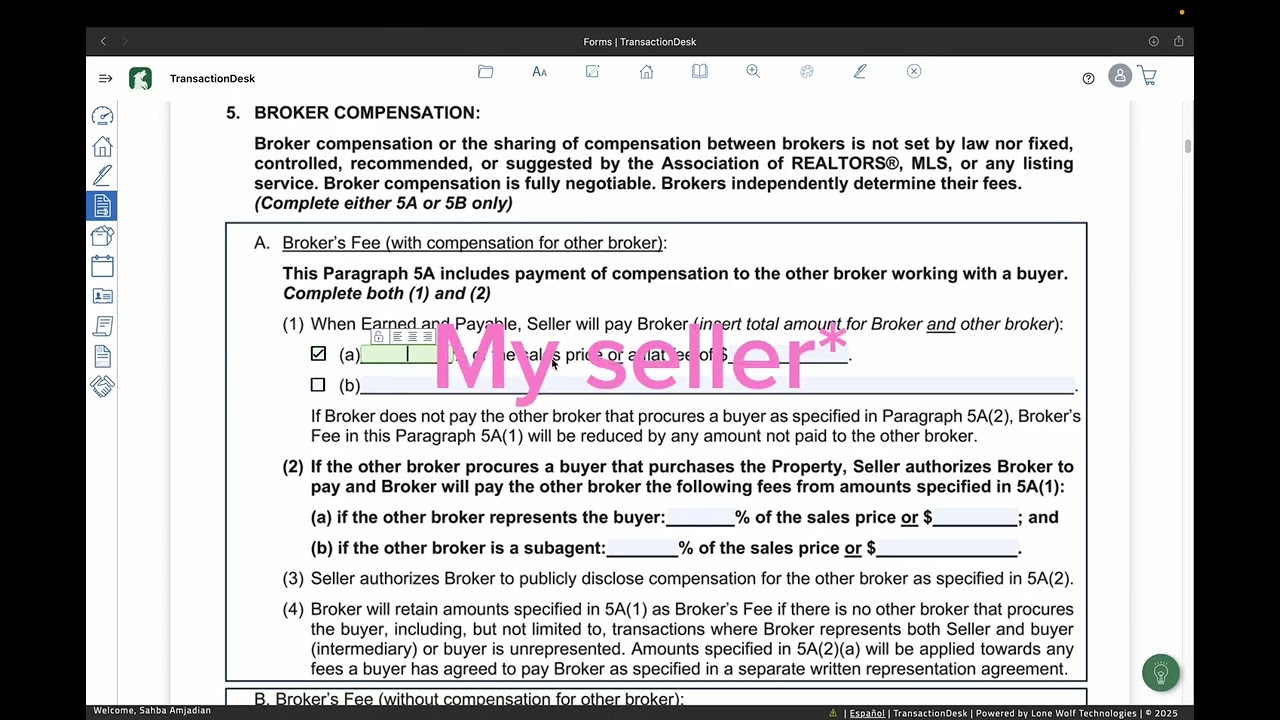This screenshot has height=720, width=1280.
Task: Open the handshake icon in left sidebar
Action: (102, 386)
